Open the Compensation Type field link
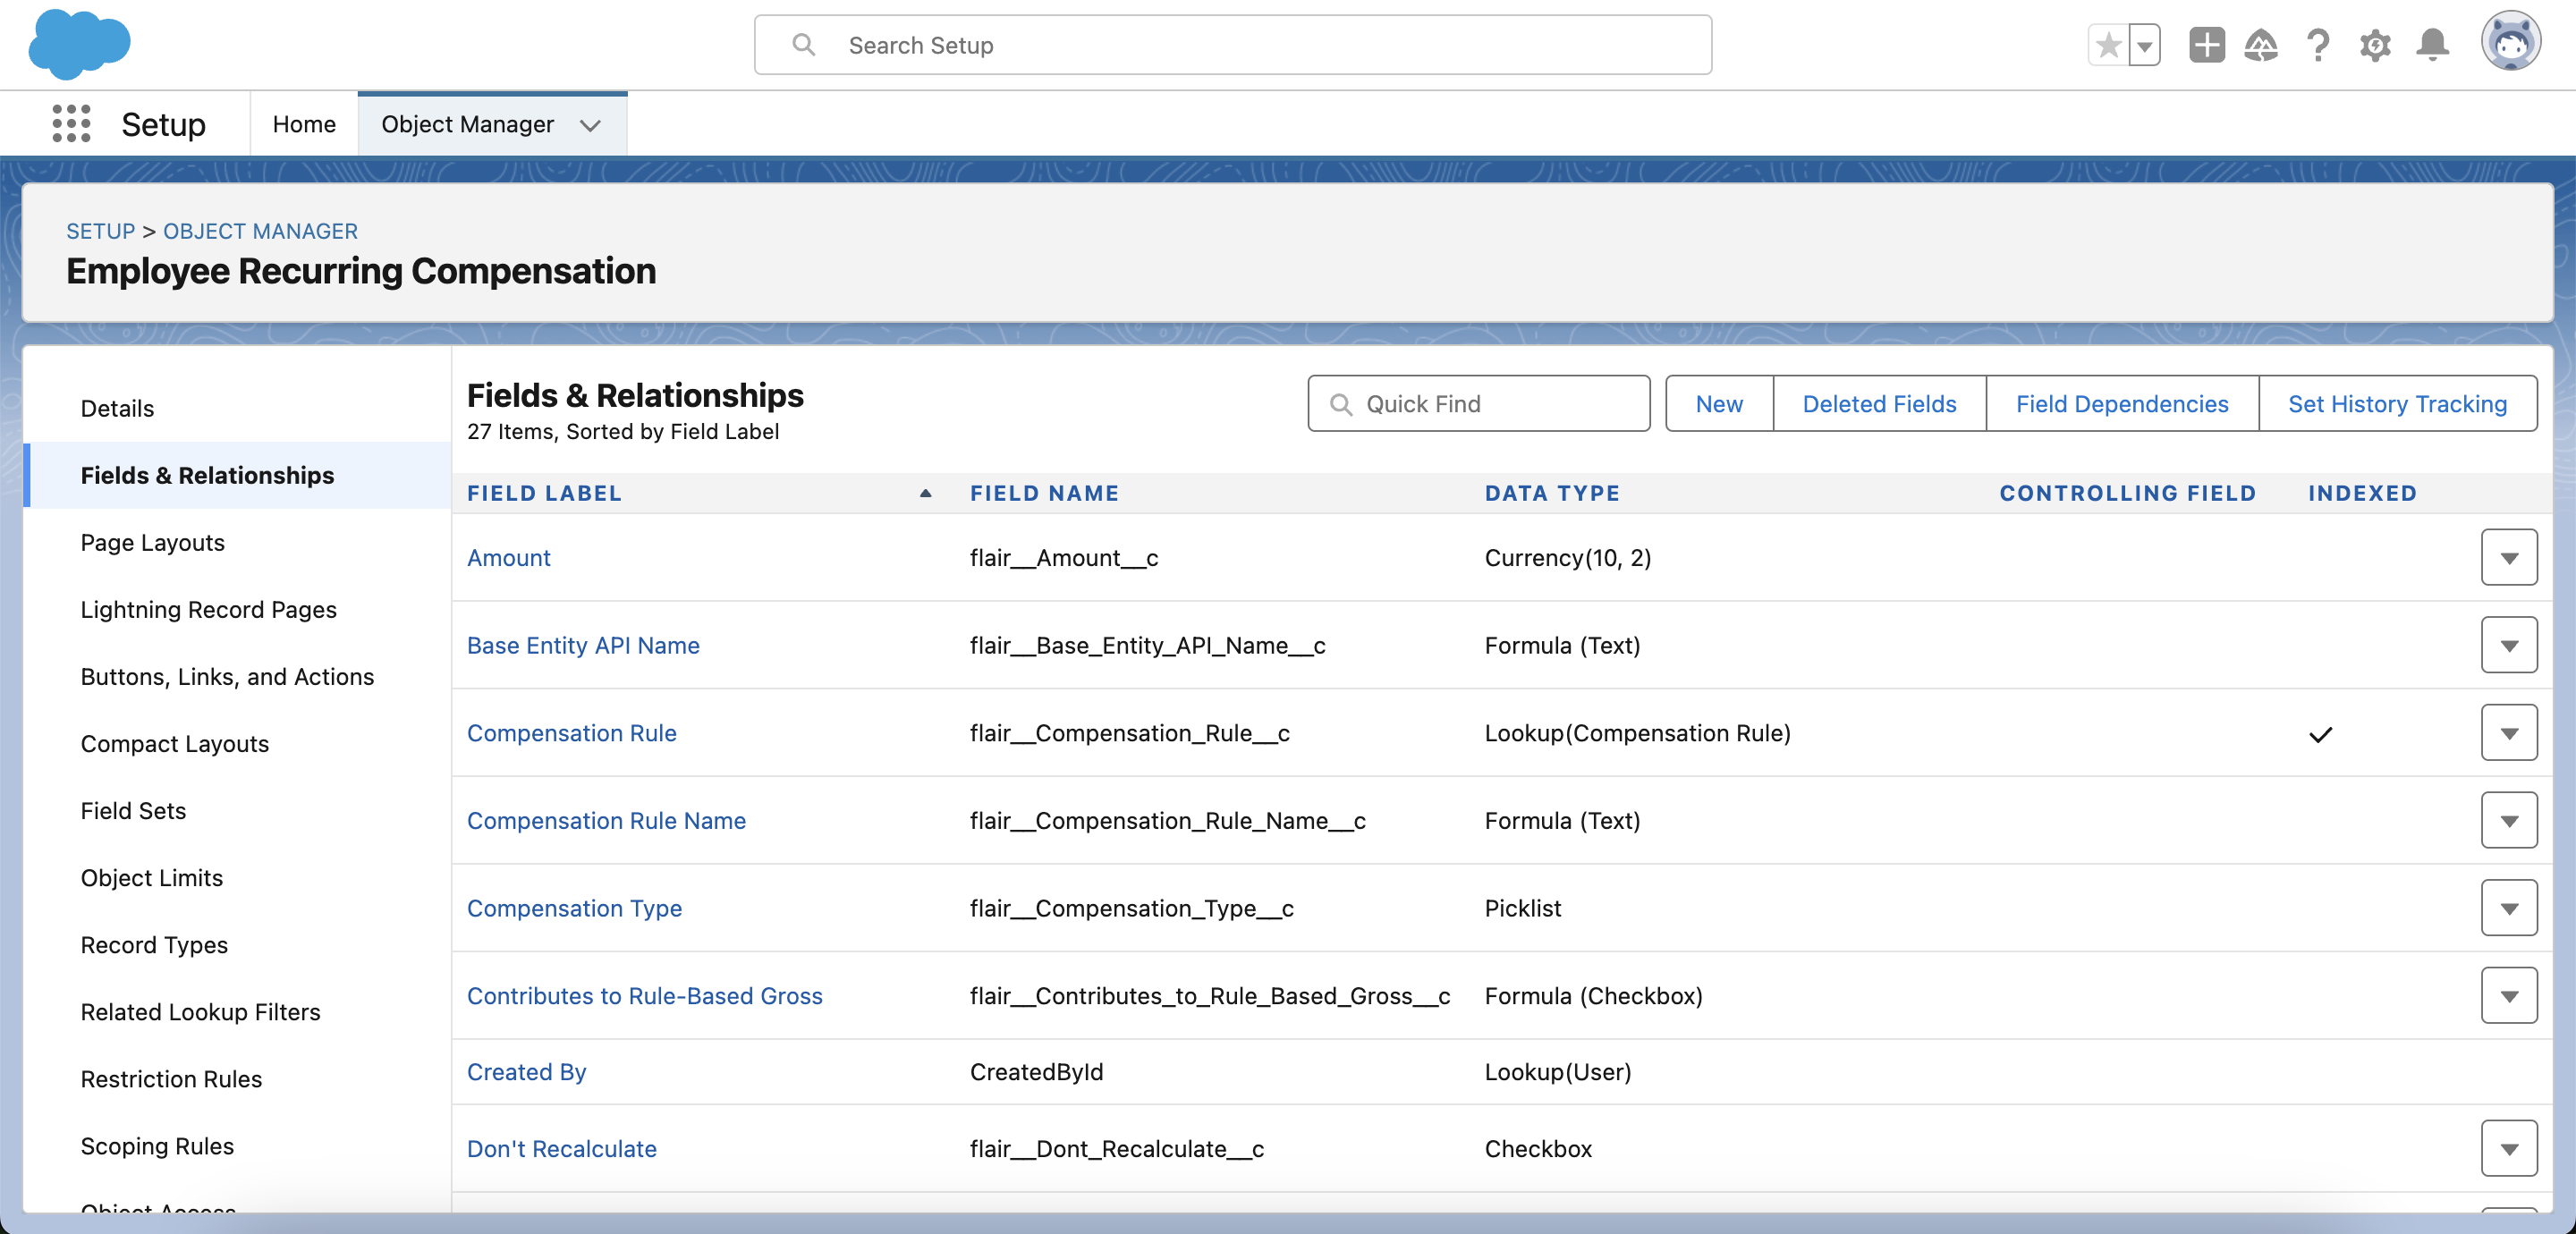The height and width of the screenshot is (1234, 2576). point(575,908)
